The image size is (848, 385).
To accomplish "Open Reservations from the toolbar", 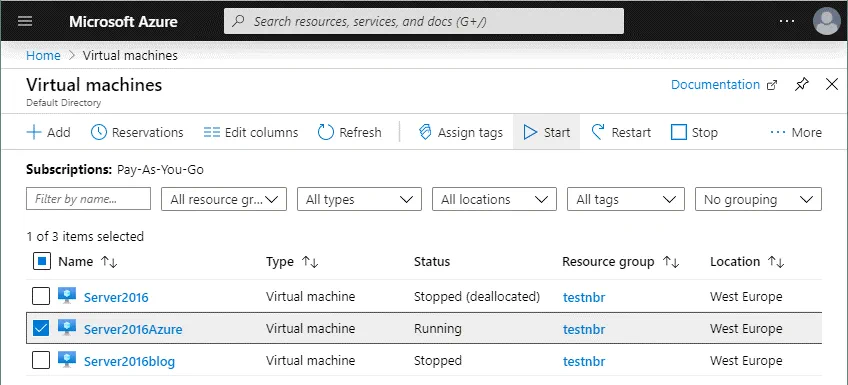I will [137, 132].
